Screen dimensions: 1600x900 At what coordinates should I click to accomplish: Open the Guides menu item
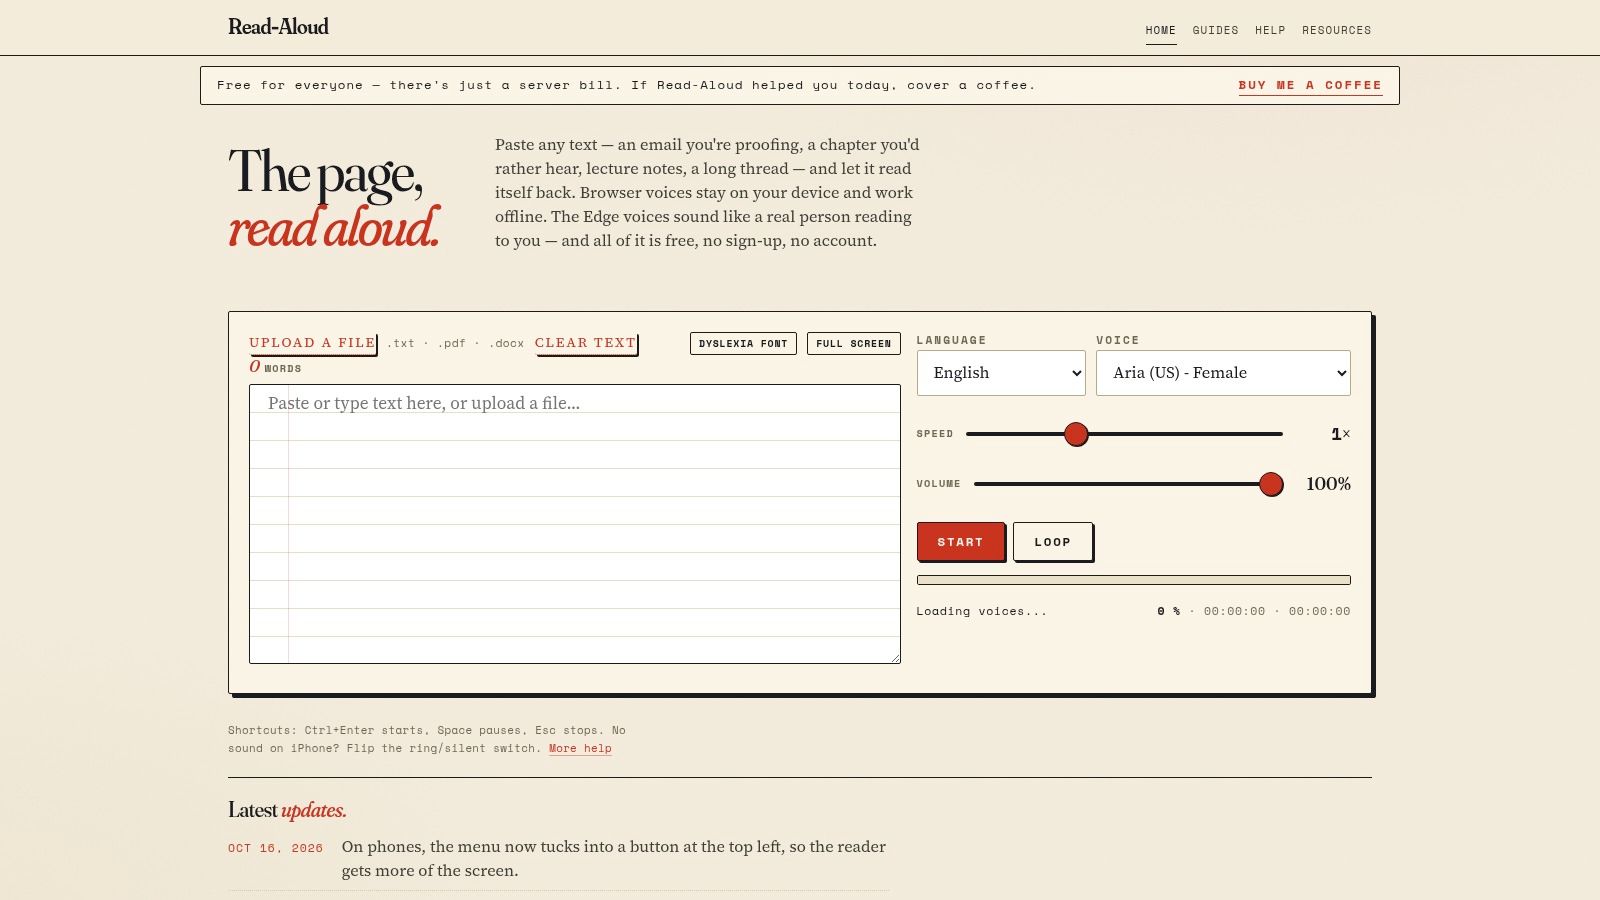tap(1215, 30)
